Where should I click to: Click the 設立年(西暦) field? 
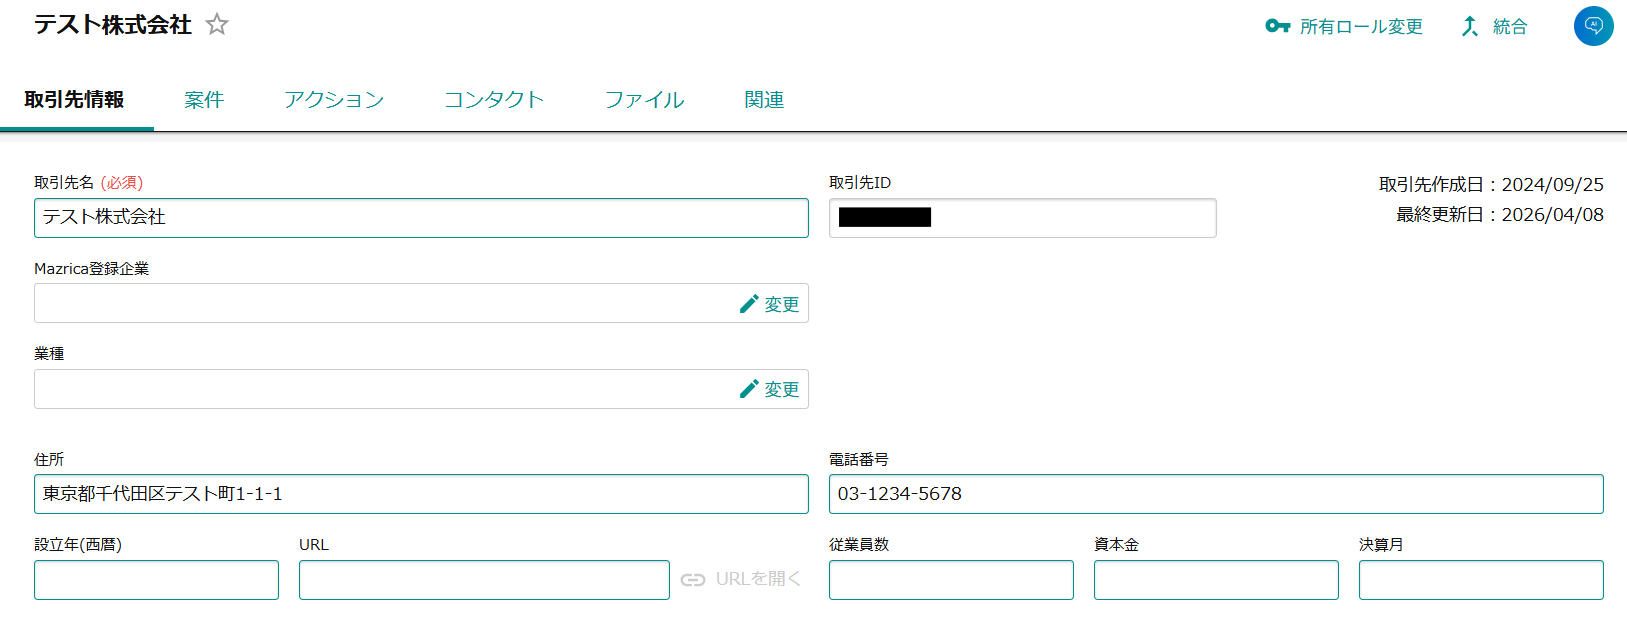(156, 580)
